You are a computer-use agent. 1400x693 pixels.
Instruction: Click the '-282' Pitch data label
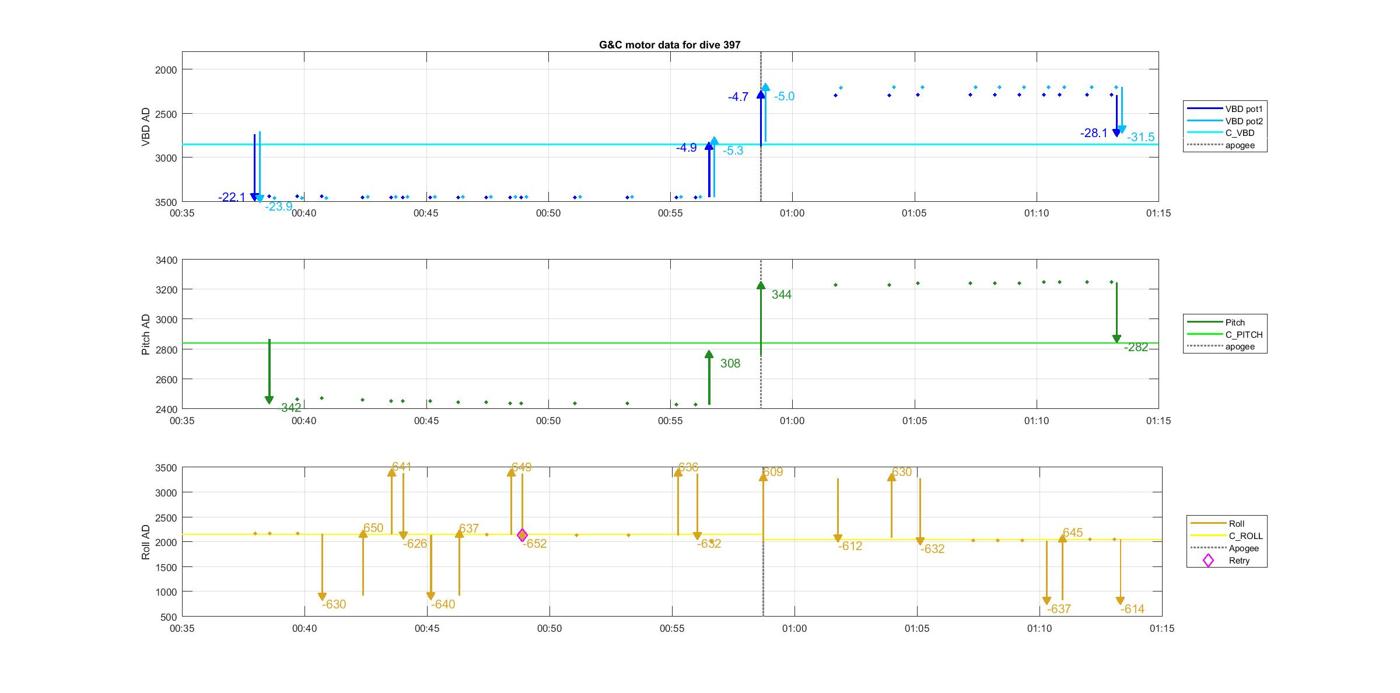[x=1136, y=347]
